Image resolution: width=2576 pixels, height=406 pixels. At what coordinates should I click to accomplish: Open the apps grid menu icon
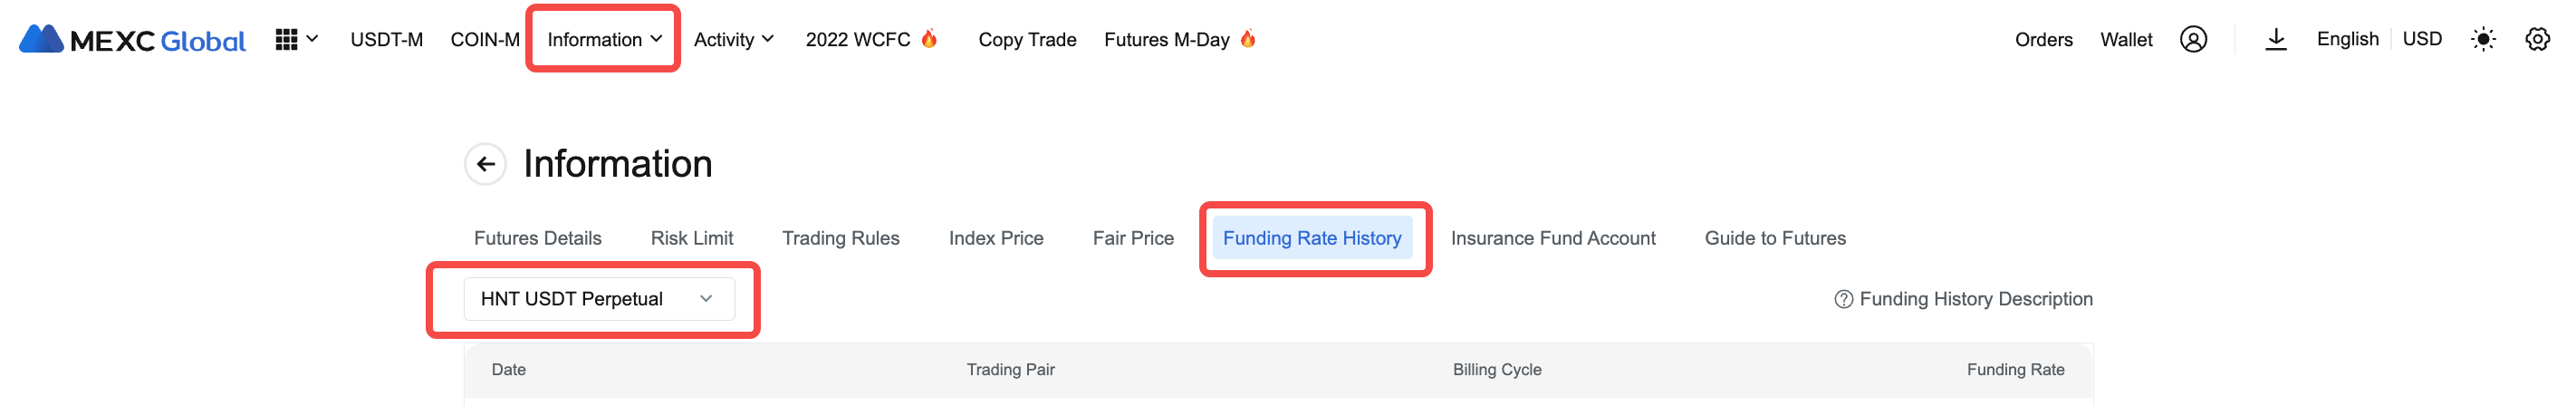(286, 40)
